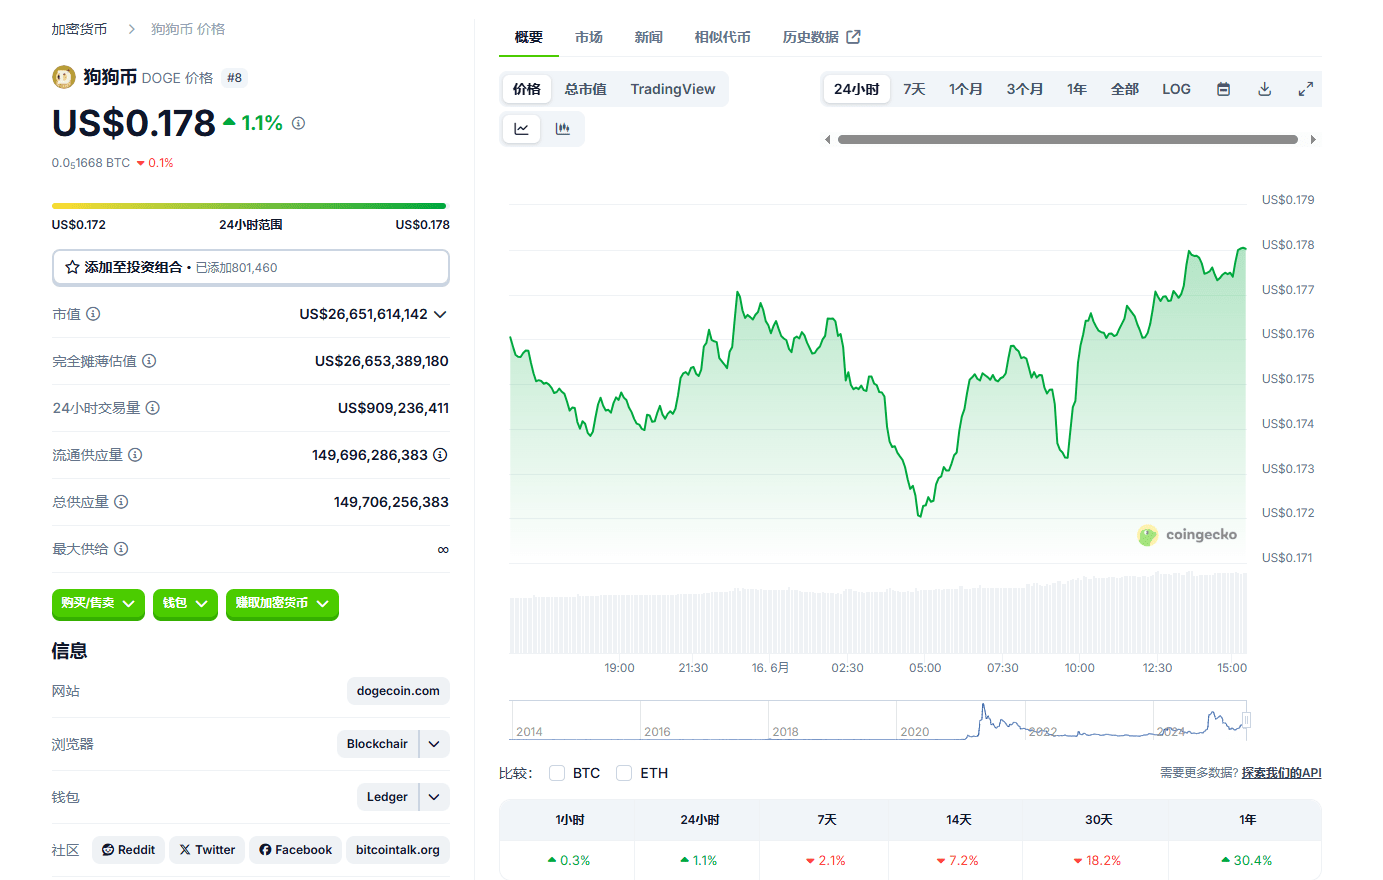This screenshot has width=1383, height=880.
Task: Switch to 市场 tab
Action: pos(588,37)
